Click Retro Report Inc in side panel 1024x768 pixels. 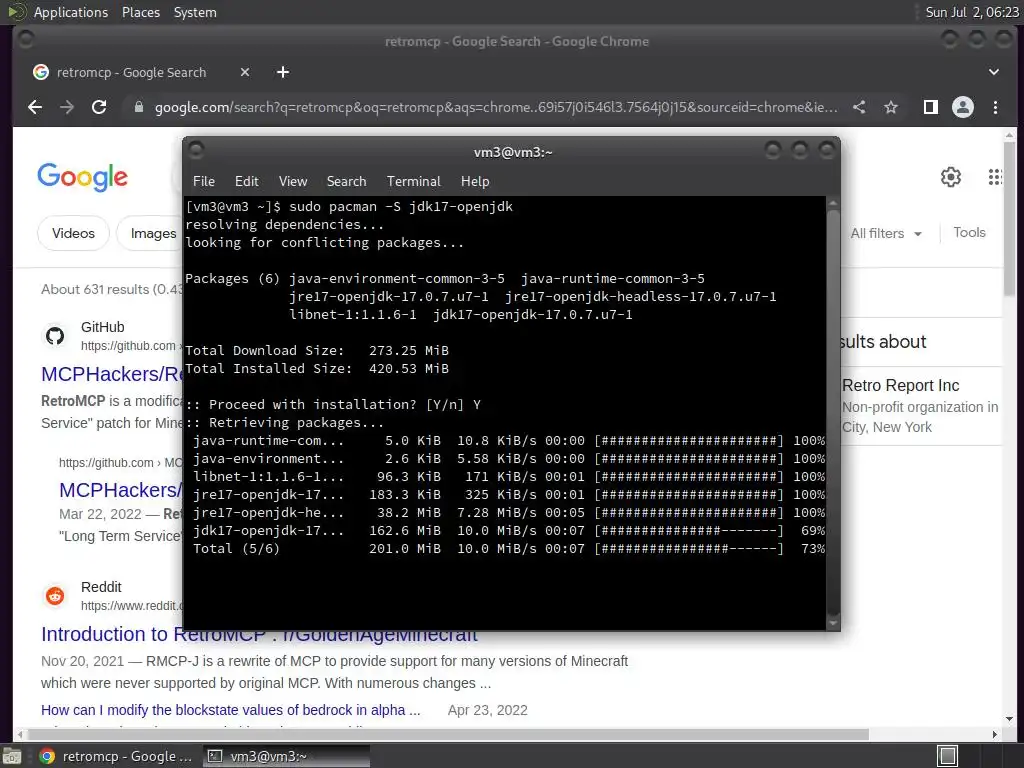coord(901,385)
